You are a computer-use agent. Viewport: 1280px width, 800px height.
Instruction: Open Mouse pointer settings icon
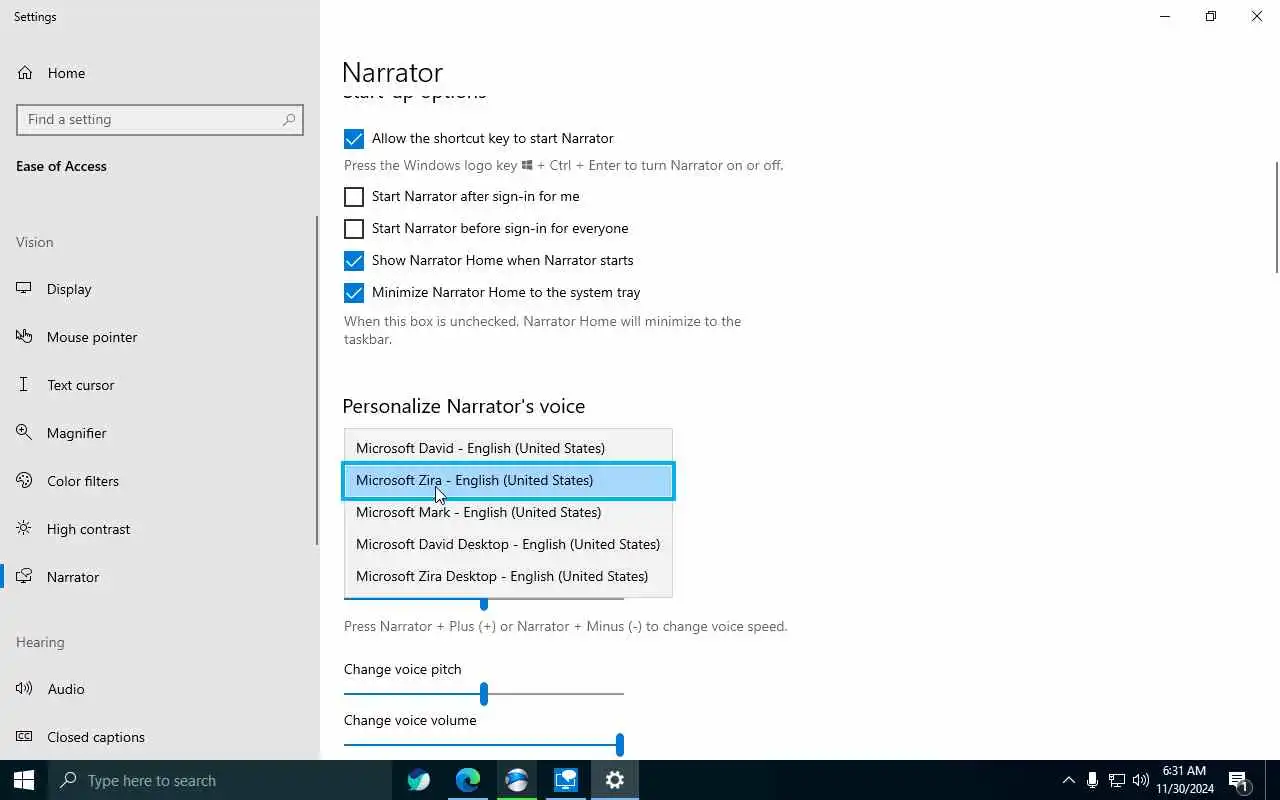point(25,337)
